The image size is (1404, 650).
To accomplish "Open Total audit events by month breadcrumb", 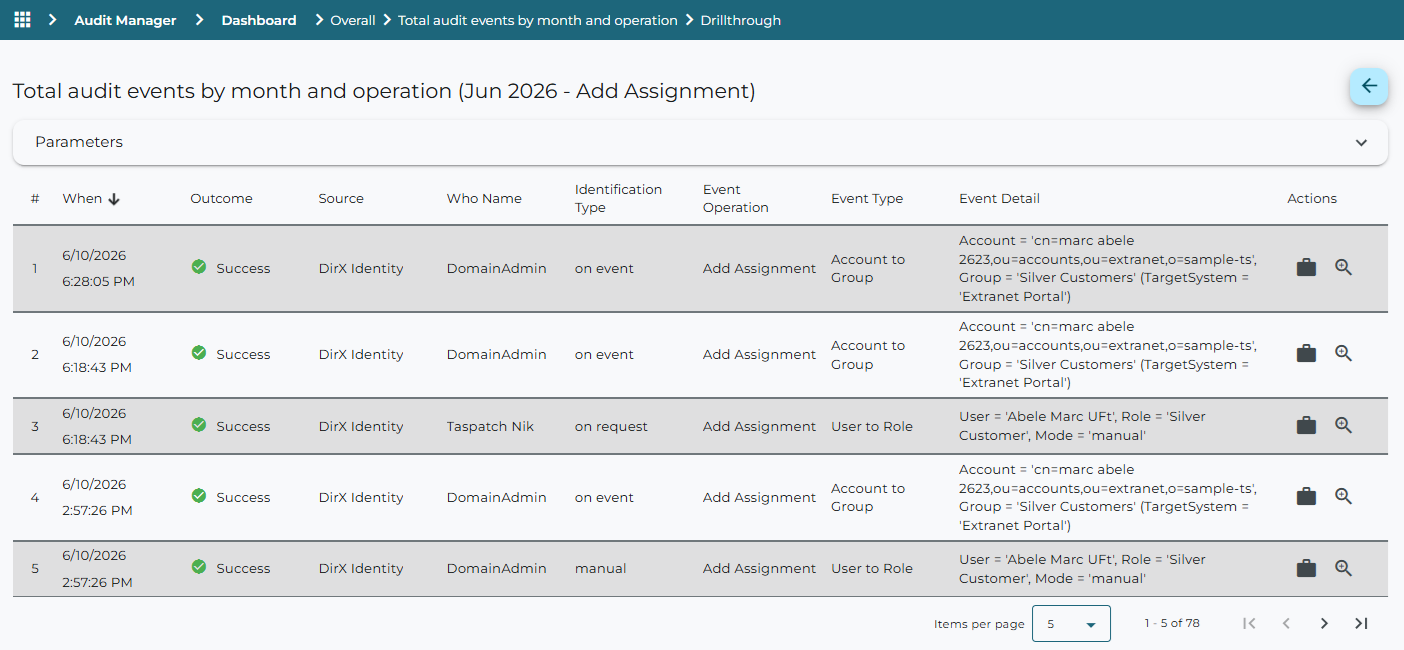I will [538, 20].
